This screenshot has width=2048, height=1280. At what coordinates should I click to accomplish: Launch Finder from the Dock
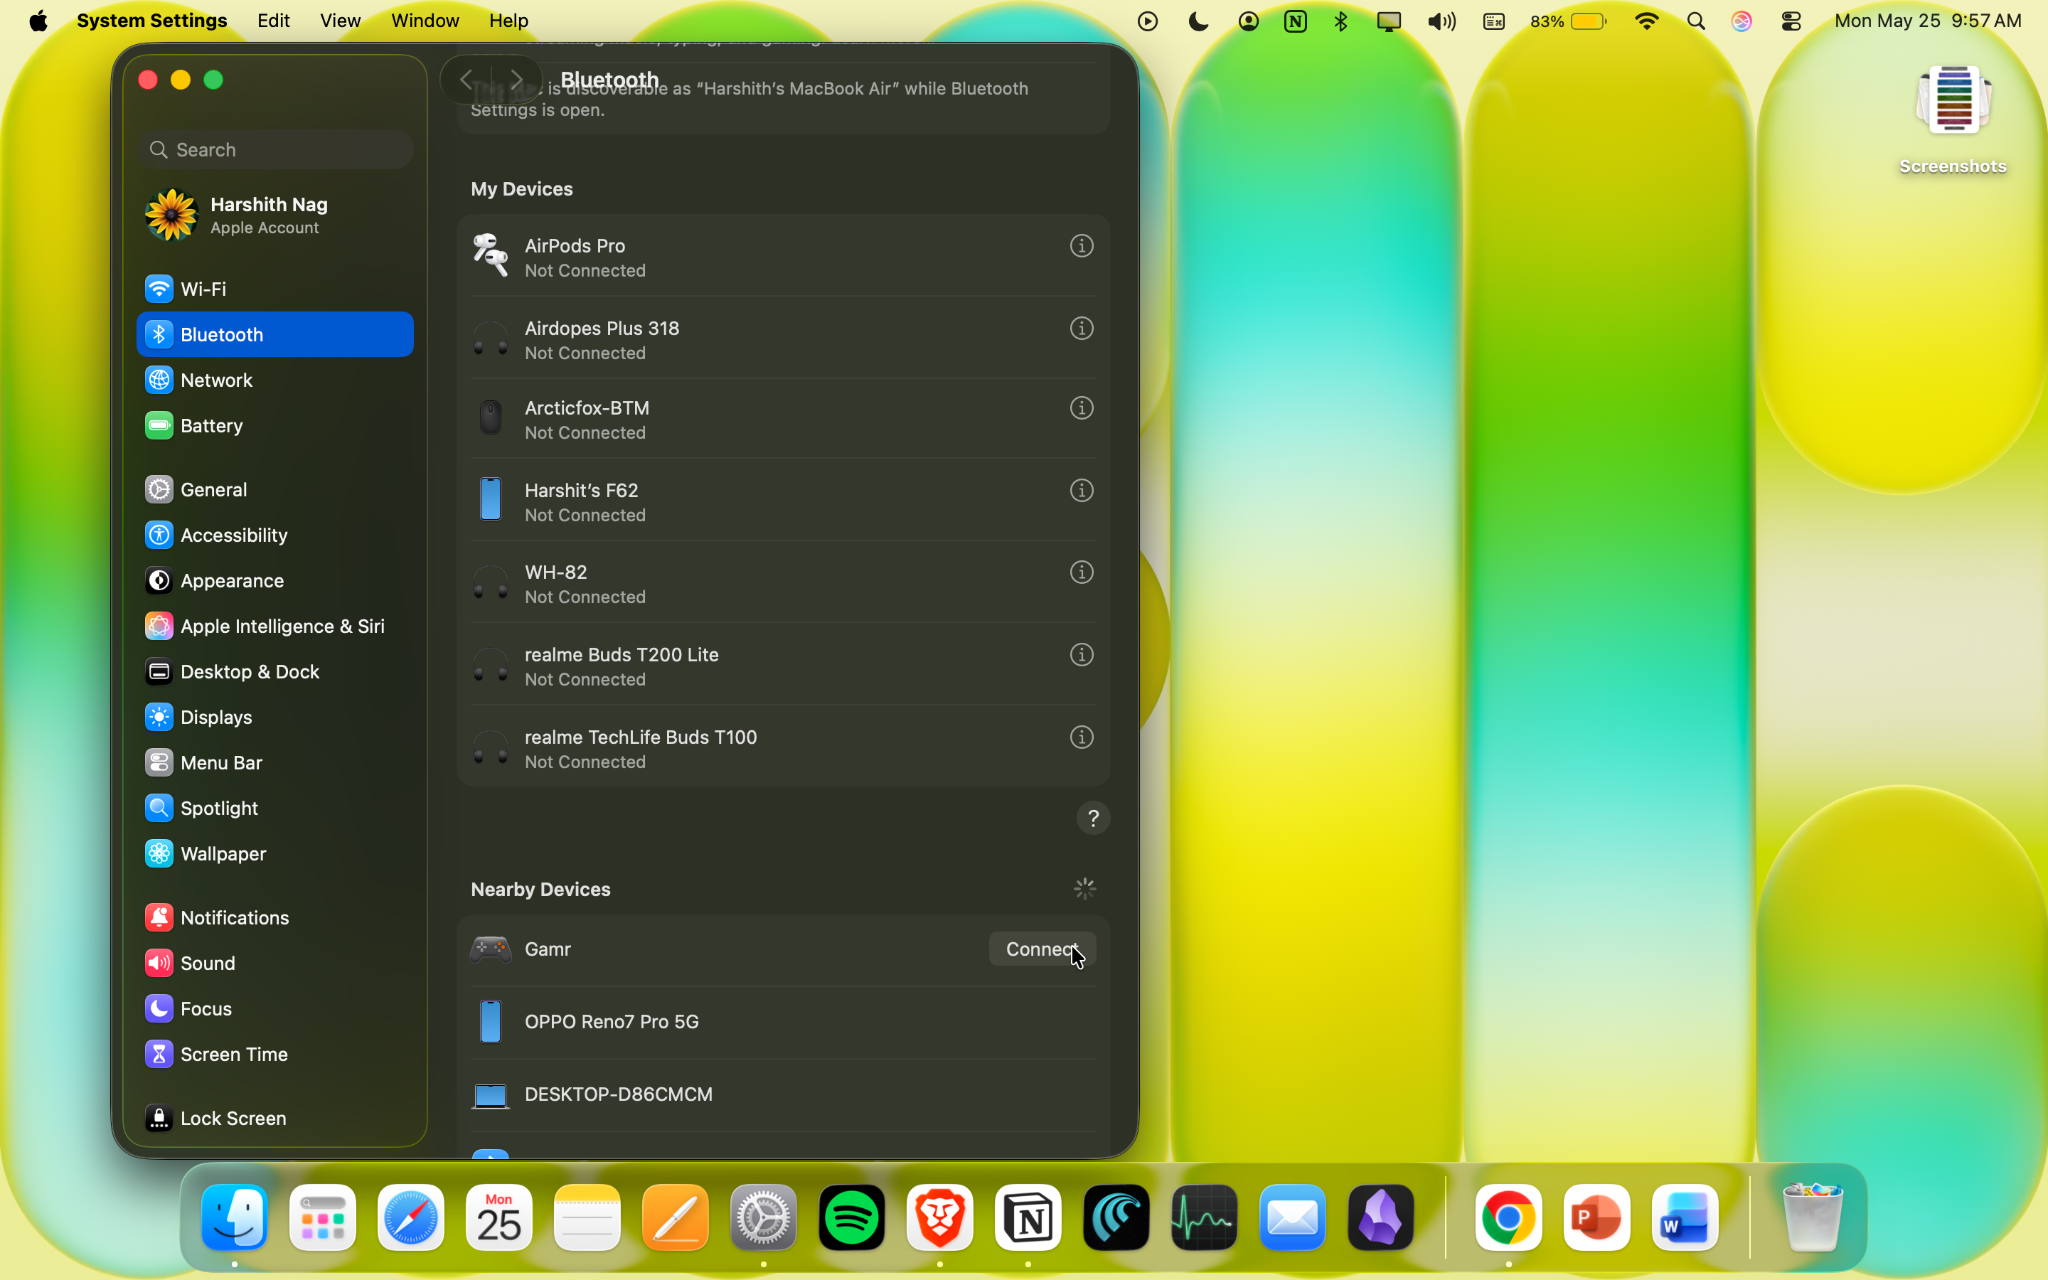tap(235, 1218)
